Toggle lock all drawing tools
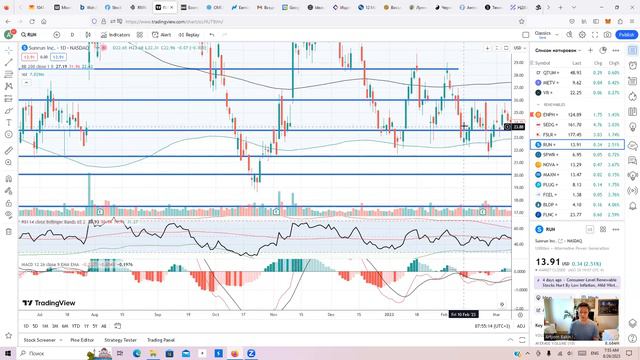This screenshot has height=360, width=640. [x=9, y=203]
